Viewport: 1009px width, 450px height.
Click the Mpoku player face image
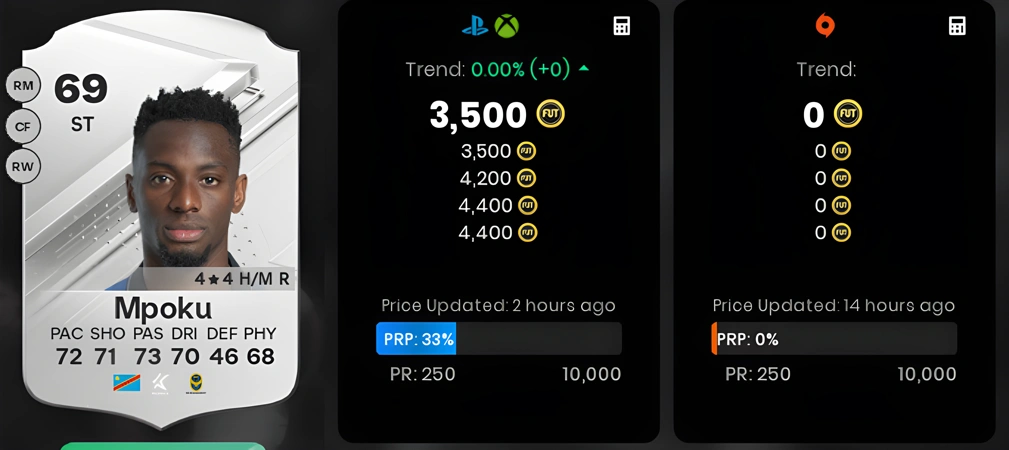pos(185,180)
